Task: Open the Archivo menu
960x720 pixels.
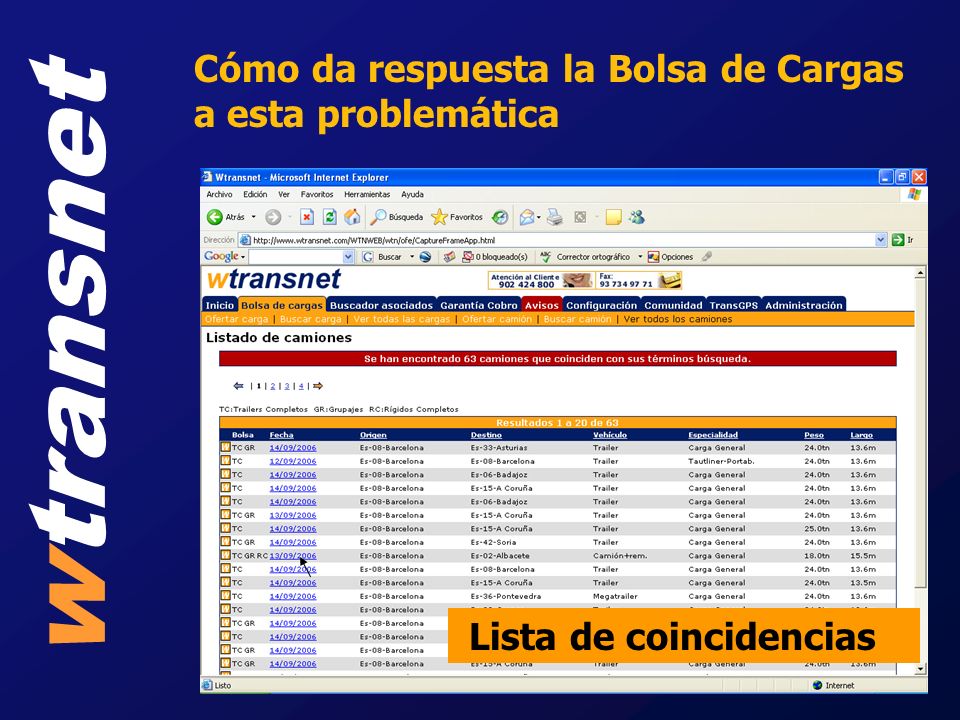Action: click(219, 194)
